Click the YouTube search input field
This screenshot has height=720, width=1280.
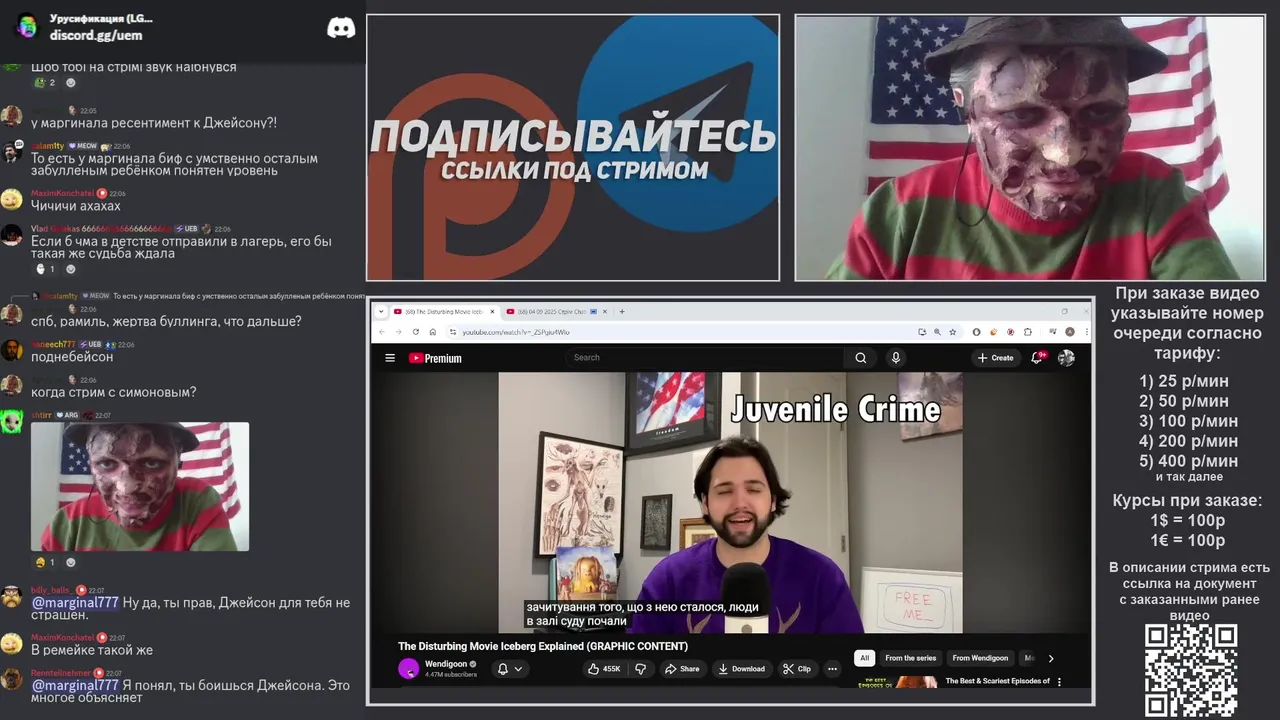705,358
